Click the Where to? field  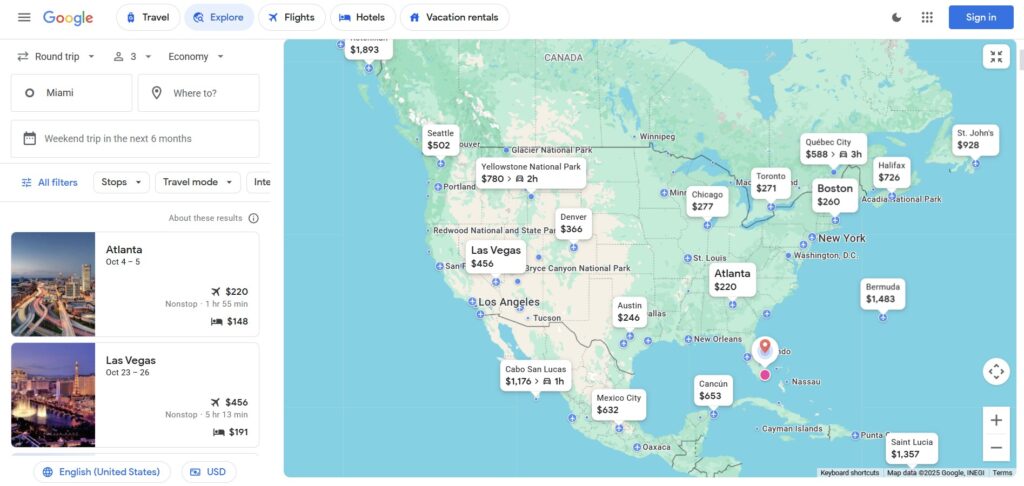click(199, 93)
